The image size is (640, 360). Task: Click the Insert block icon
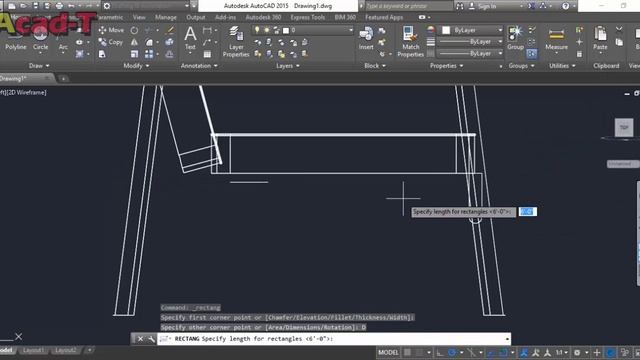point(366,38)
